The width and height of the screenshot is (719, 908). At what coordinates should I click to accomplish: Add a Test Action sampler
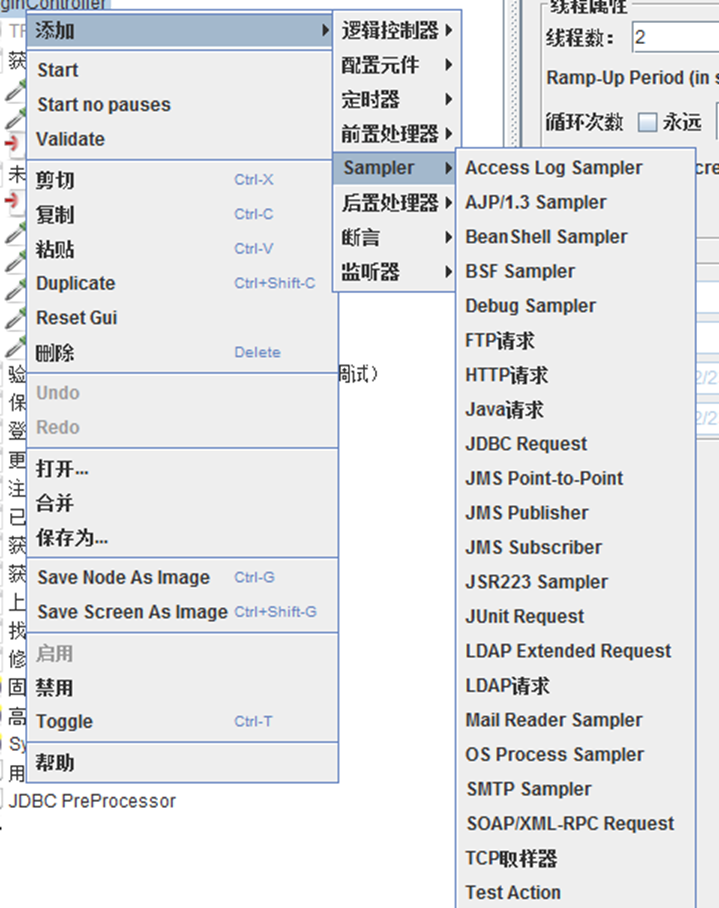(576, 892)
